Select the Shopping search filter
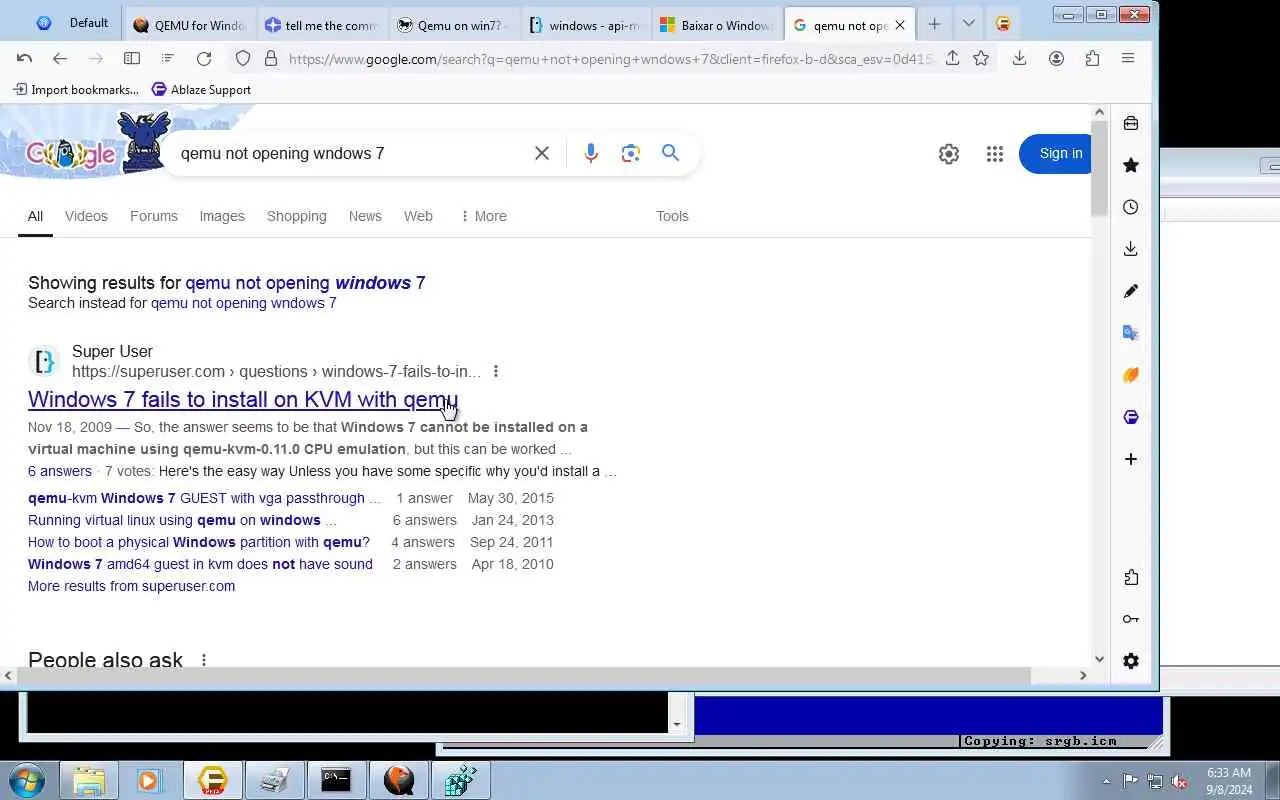This screenshot has height=800, width=1280. pyautogui.click(x=296, y=216)
